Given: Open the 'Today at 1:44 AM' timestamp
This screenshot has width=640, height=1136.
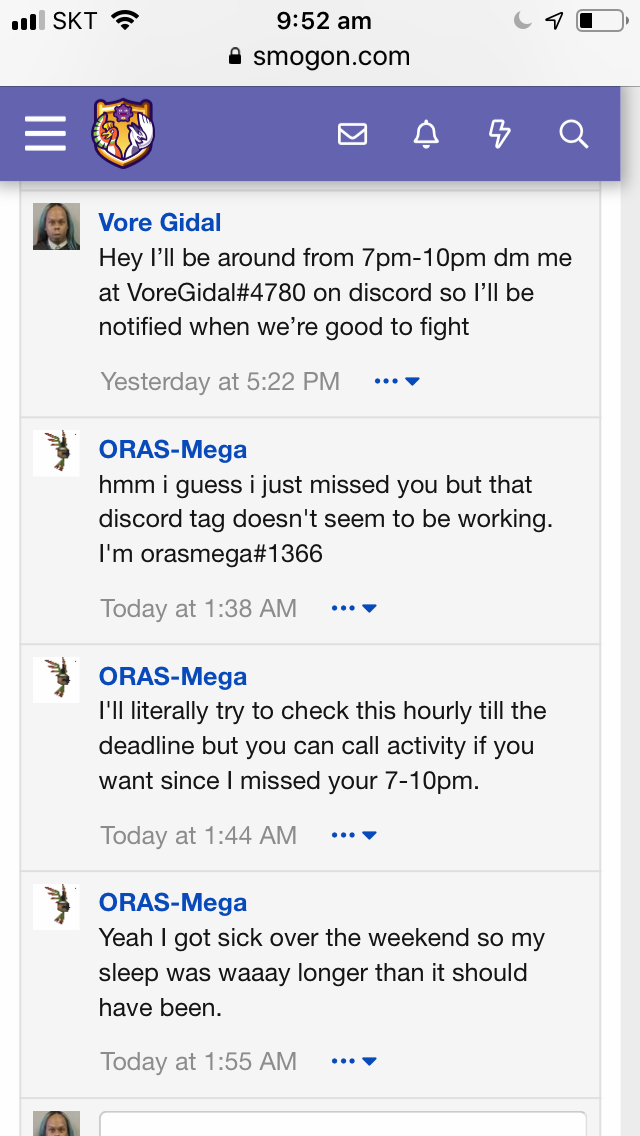Looking at the screenshot, I should click(x=198, y=835).
